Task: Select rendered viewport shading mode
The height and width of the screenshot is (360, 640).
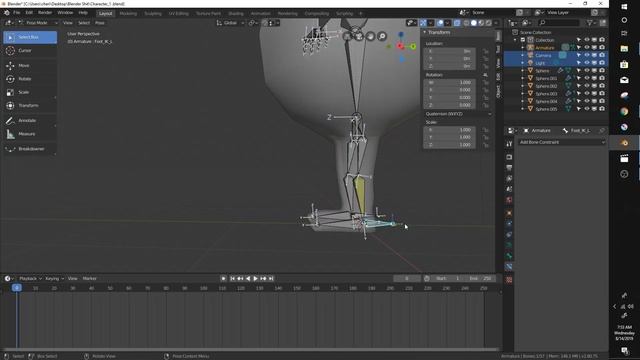Action: coord(489,23)
